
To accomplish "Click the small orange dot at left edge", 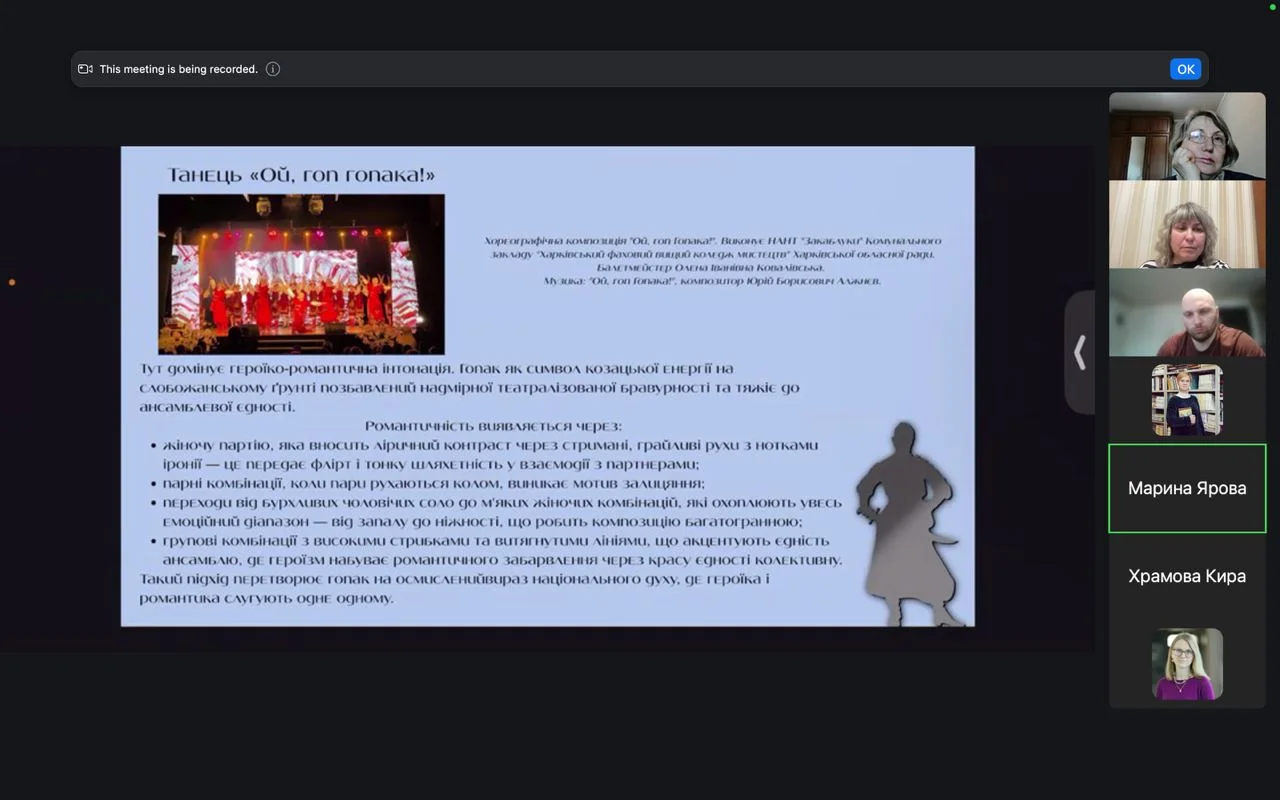I will tap(12, 282).
